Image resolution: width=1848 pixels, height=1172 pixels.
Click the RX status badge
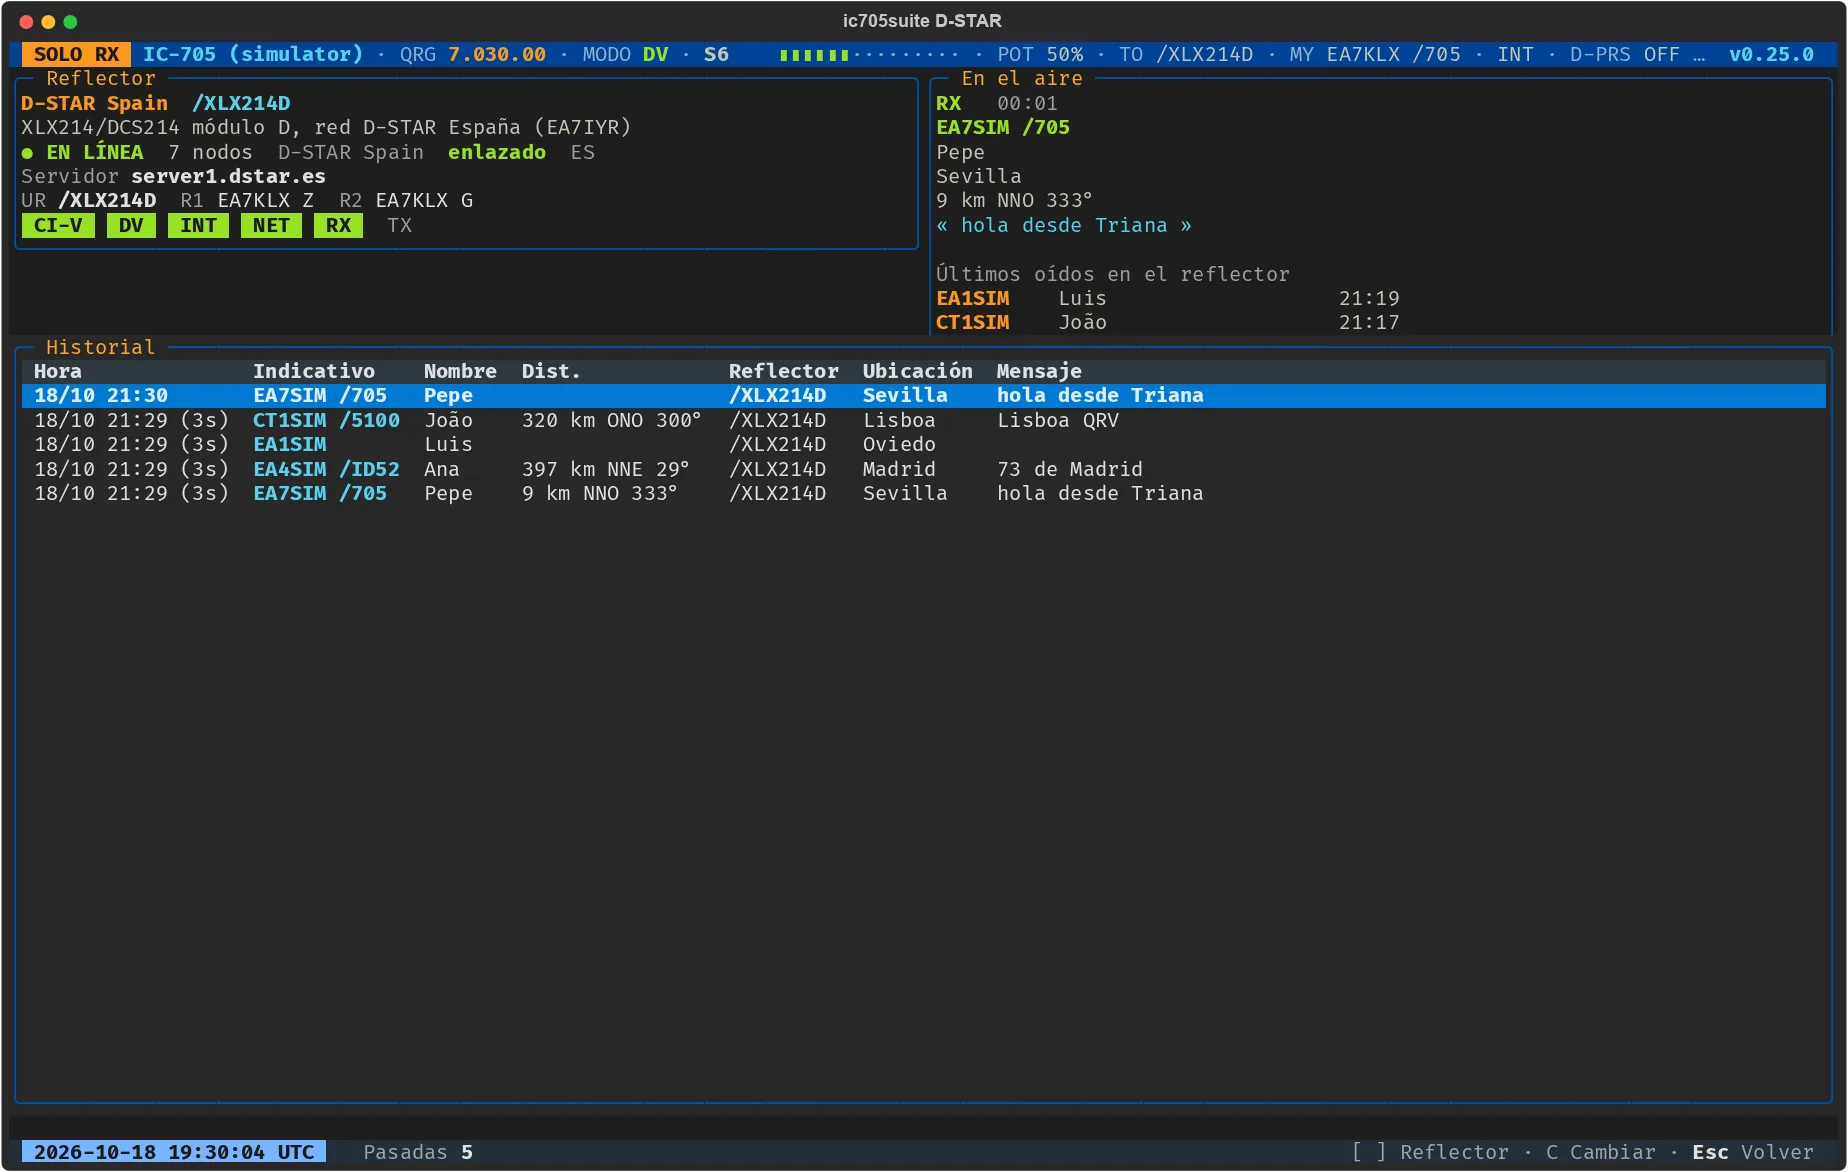[338, 226]
